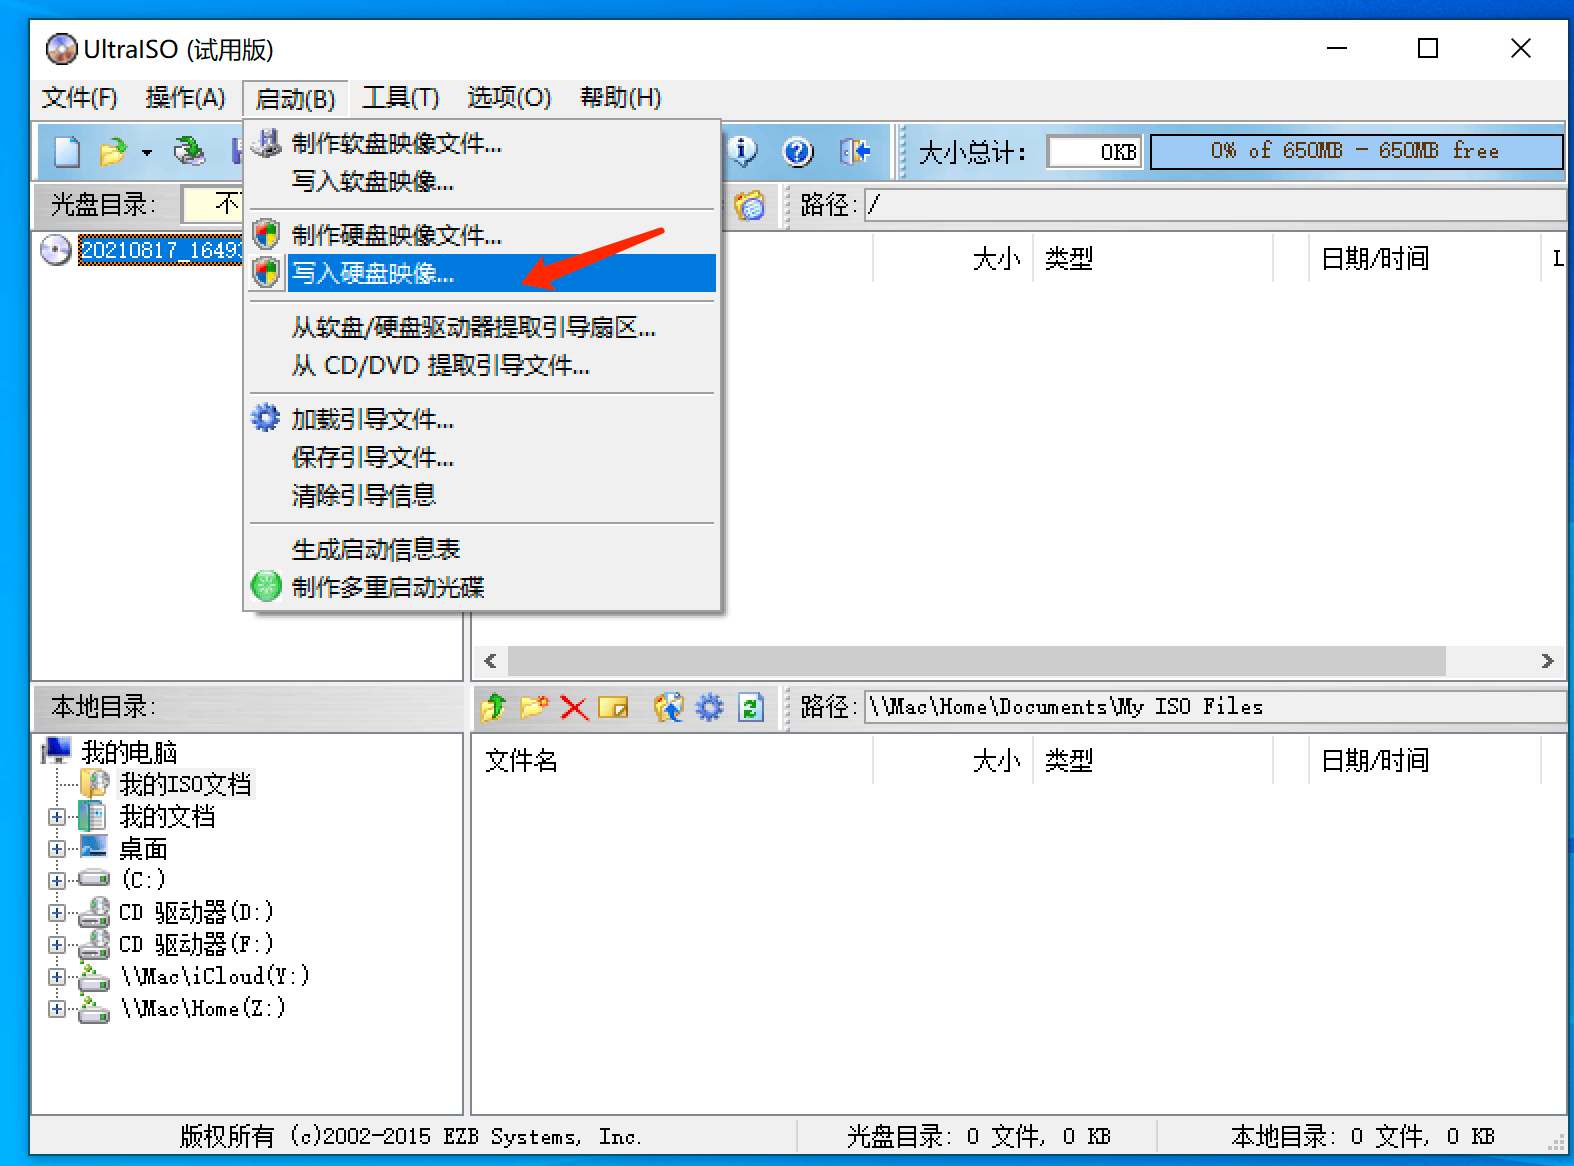Expand the \\Mac\Home(Z:) node
The image size is (1574, 1166).
57,1009
